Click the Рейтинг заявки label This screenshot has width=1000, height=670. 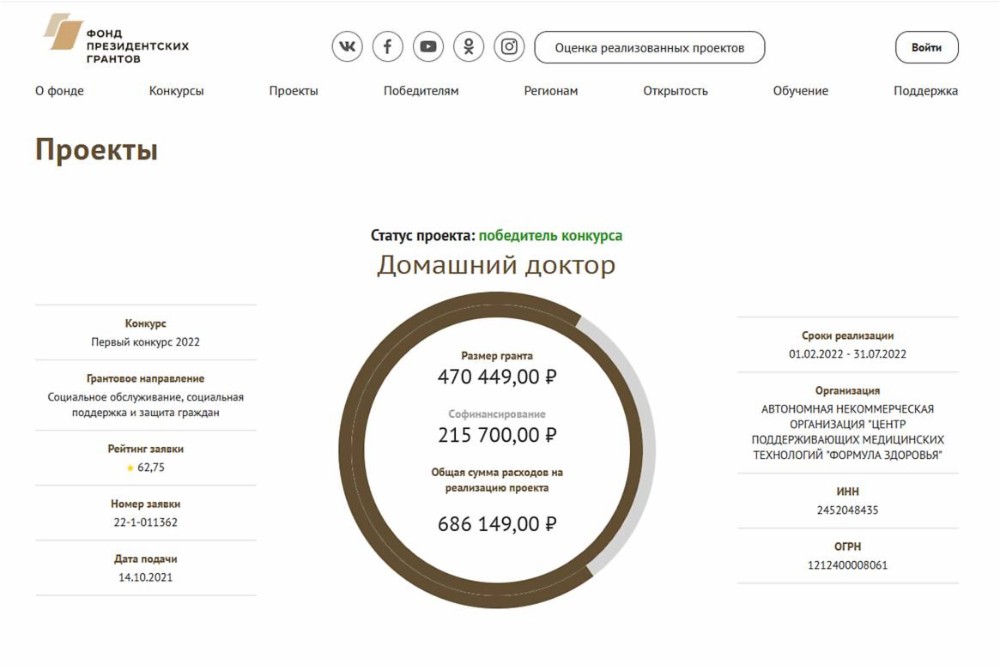click(145, 449)
